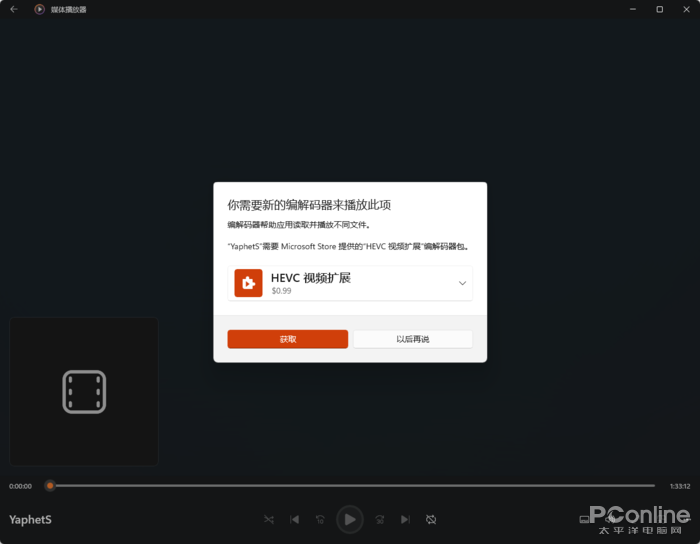Screen dimensions: 700x544
Task: Click the orange seek bar handle
Action: point(50,486)
